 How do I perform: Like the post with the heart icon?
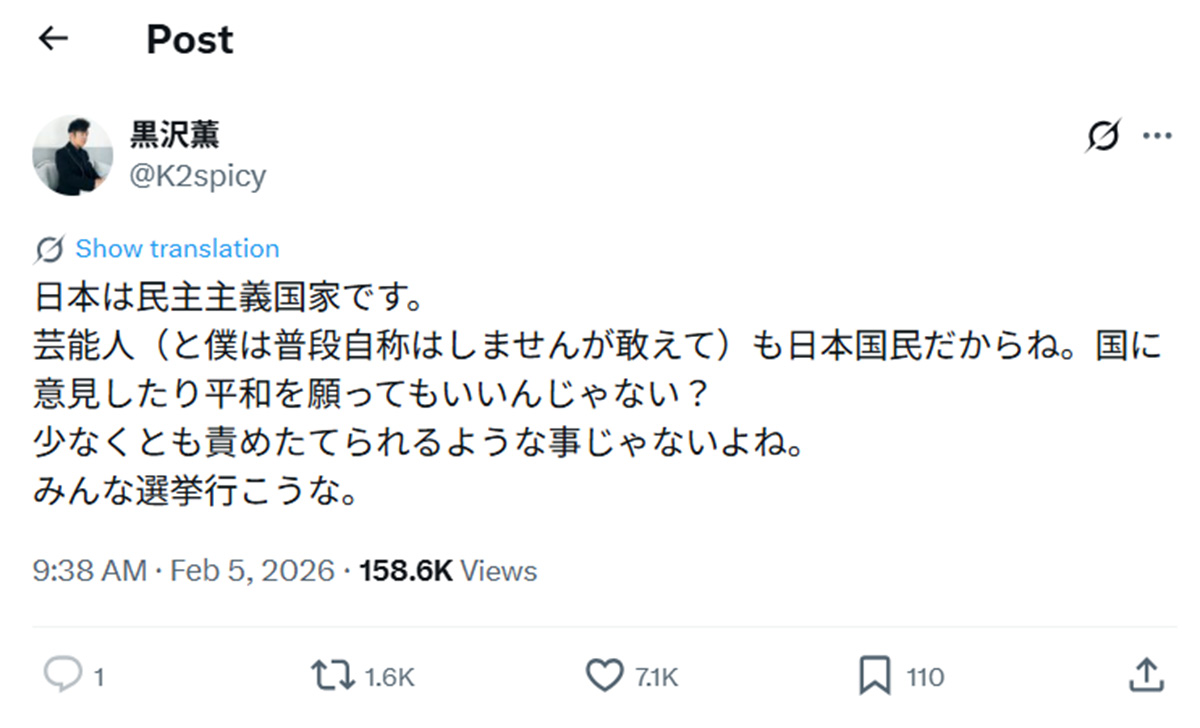tap(604, 677)
